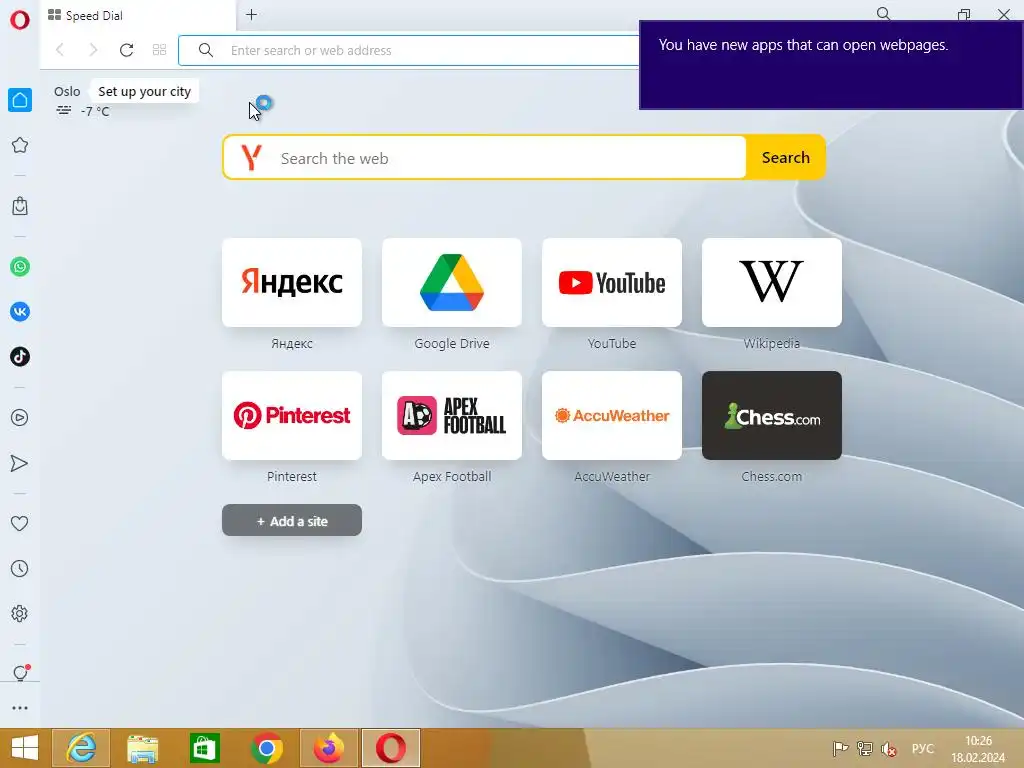
Task: Switch the РУС input language indicator
Action: [x=923, y=748]
